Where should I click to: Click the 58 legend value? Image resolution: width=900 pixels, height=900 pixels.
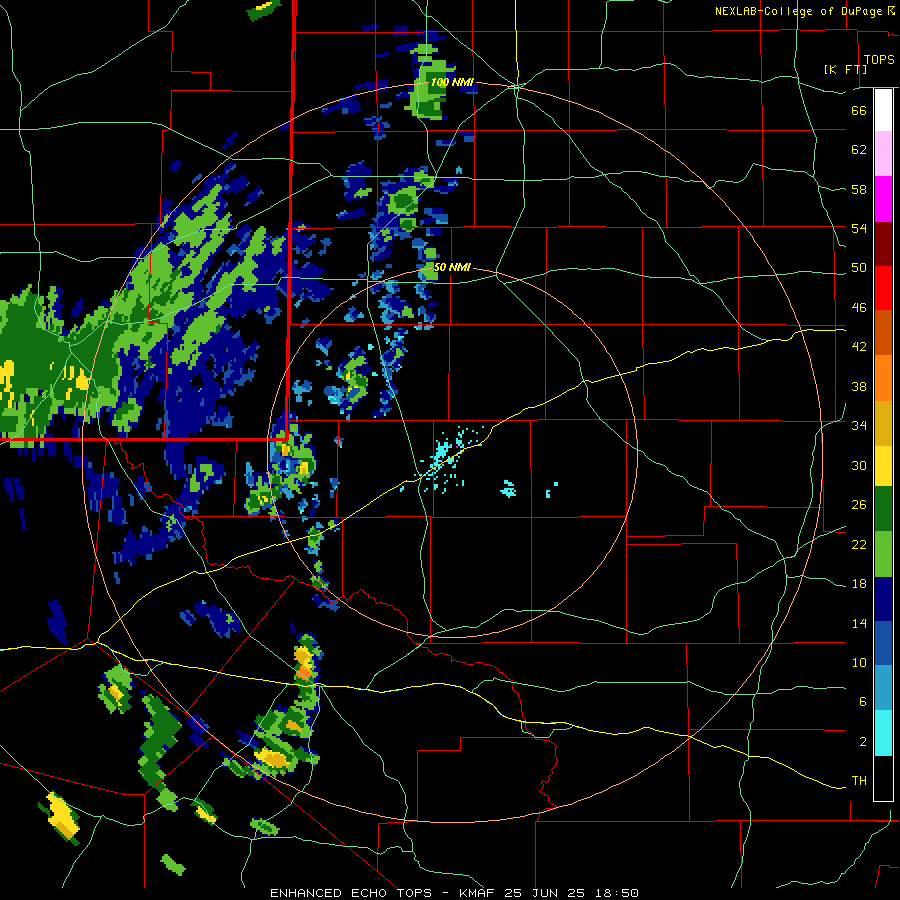(x=859, y=189)
